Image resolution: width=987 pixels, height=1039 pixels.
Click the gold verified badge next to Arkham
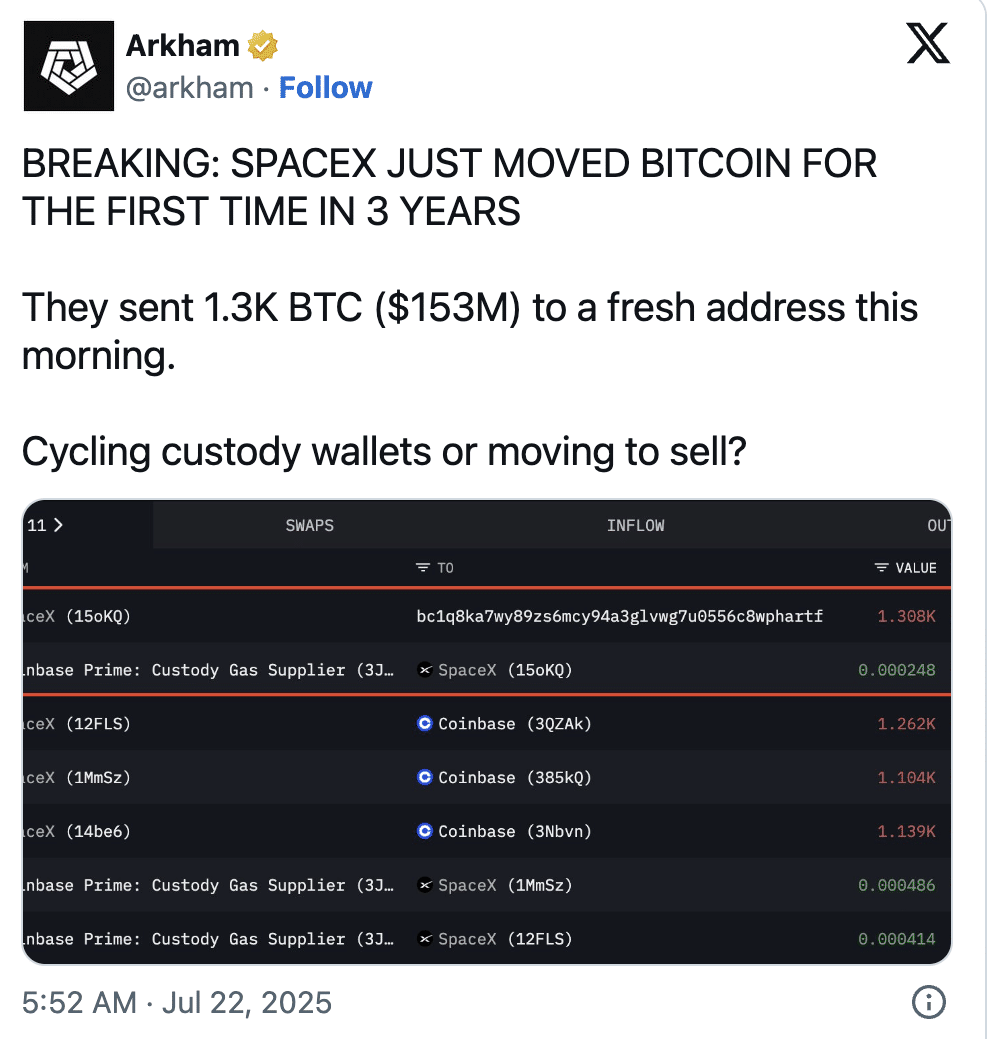point(263,46)
